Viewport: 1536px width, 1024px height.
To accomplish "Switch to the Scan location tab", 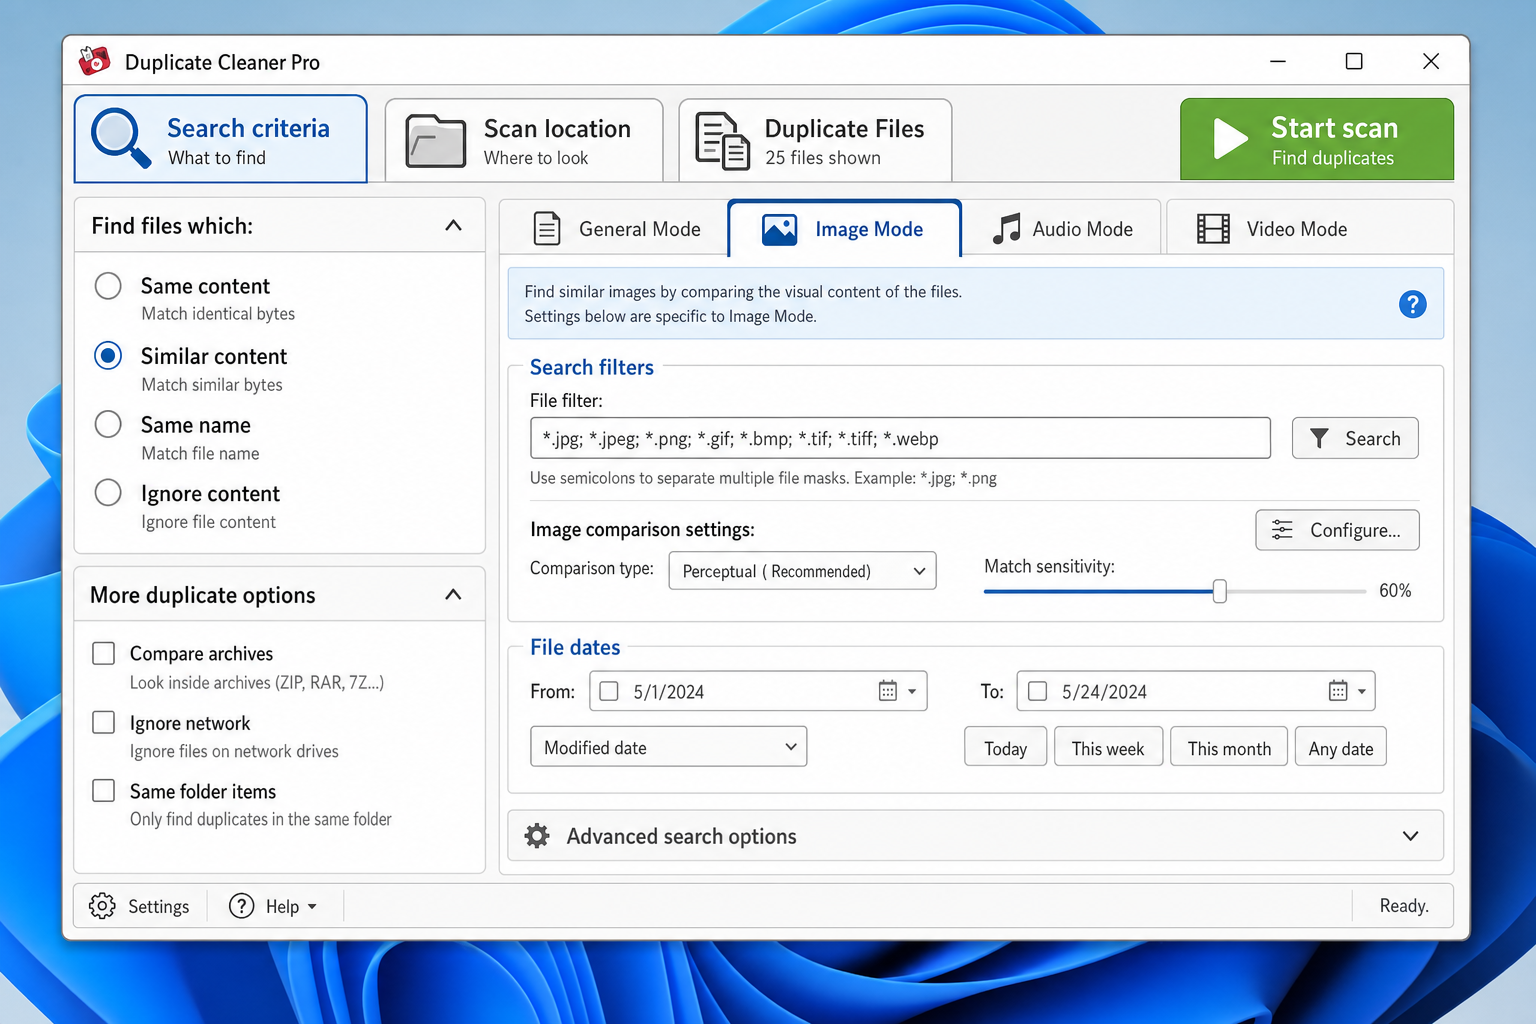I will coord(524,140).
